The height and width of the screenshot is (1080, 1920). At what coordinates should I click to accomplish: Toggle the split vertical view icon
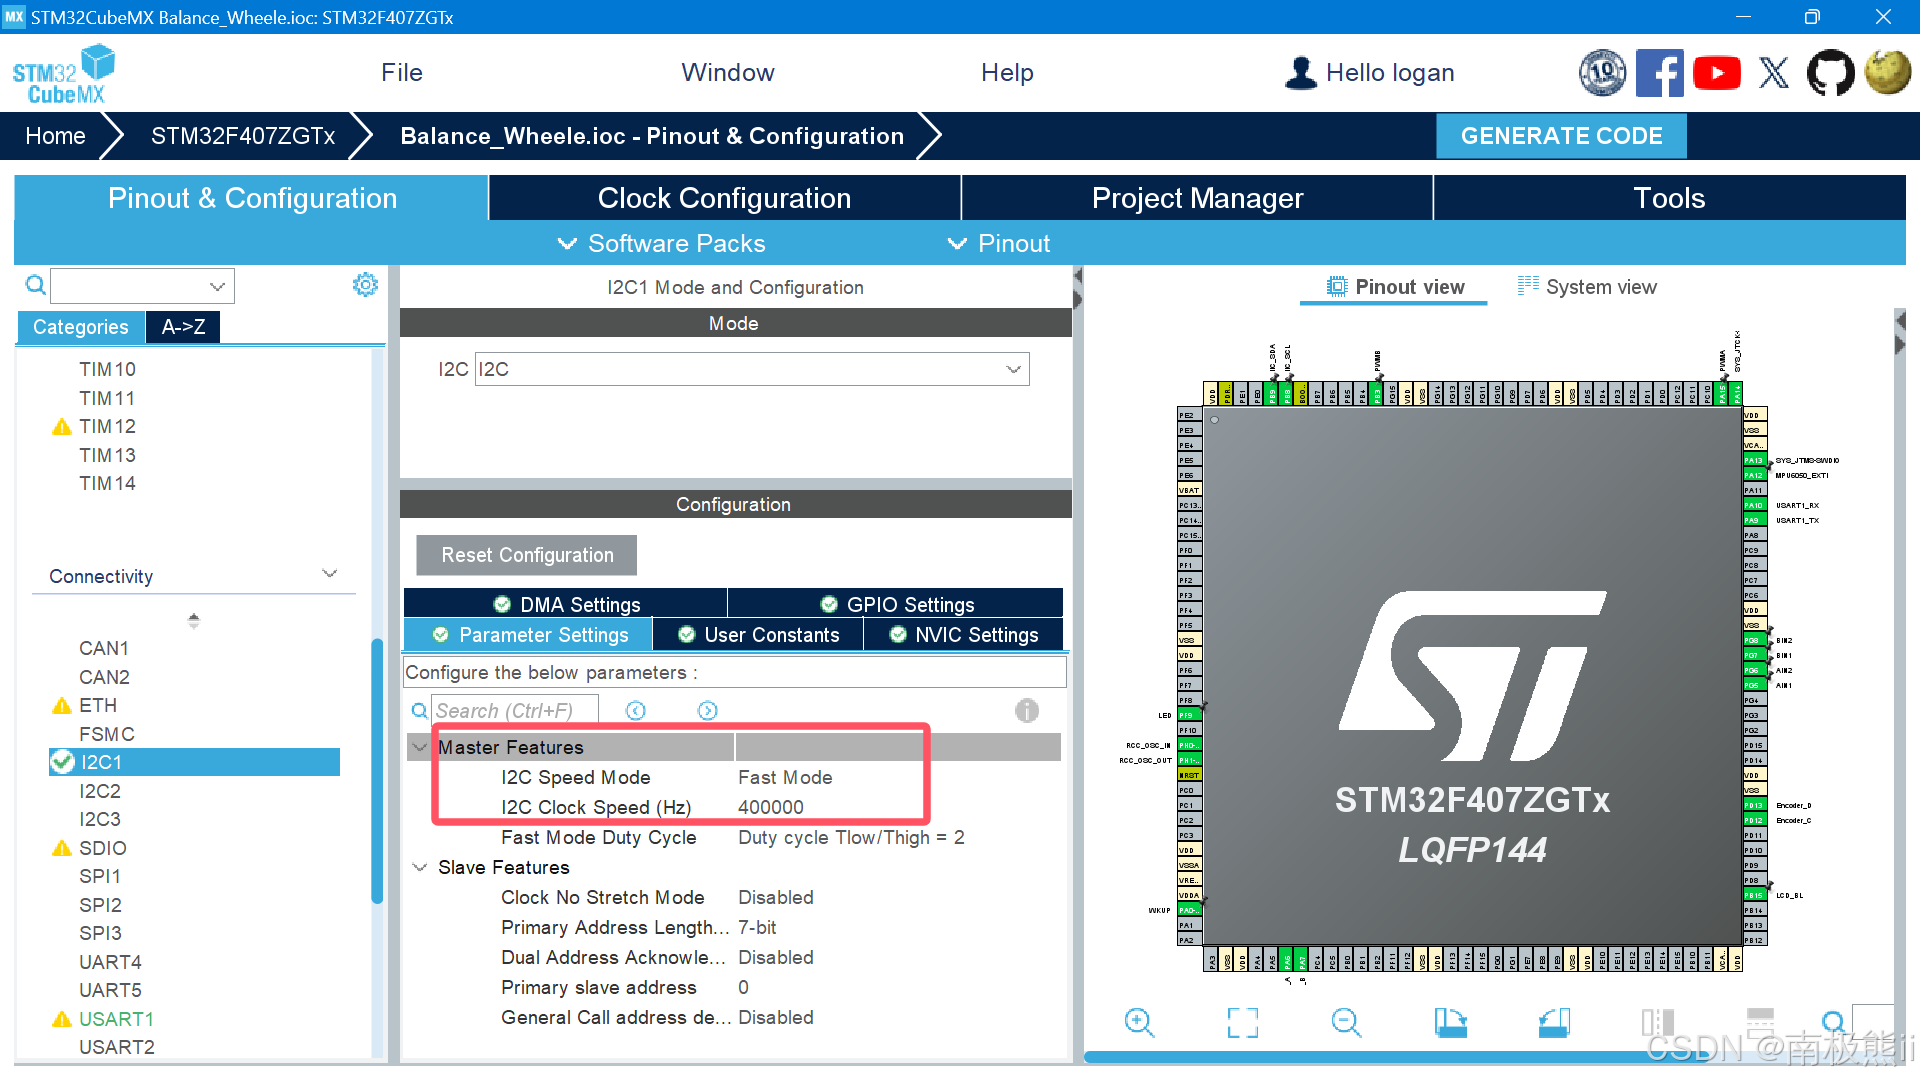click(1657, 1022)
